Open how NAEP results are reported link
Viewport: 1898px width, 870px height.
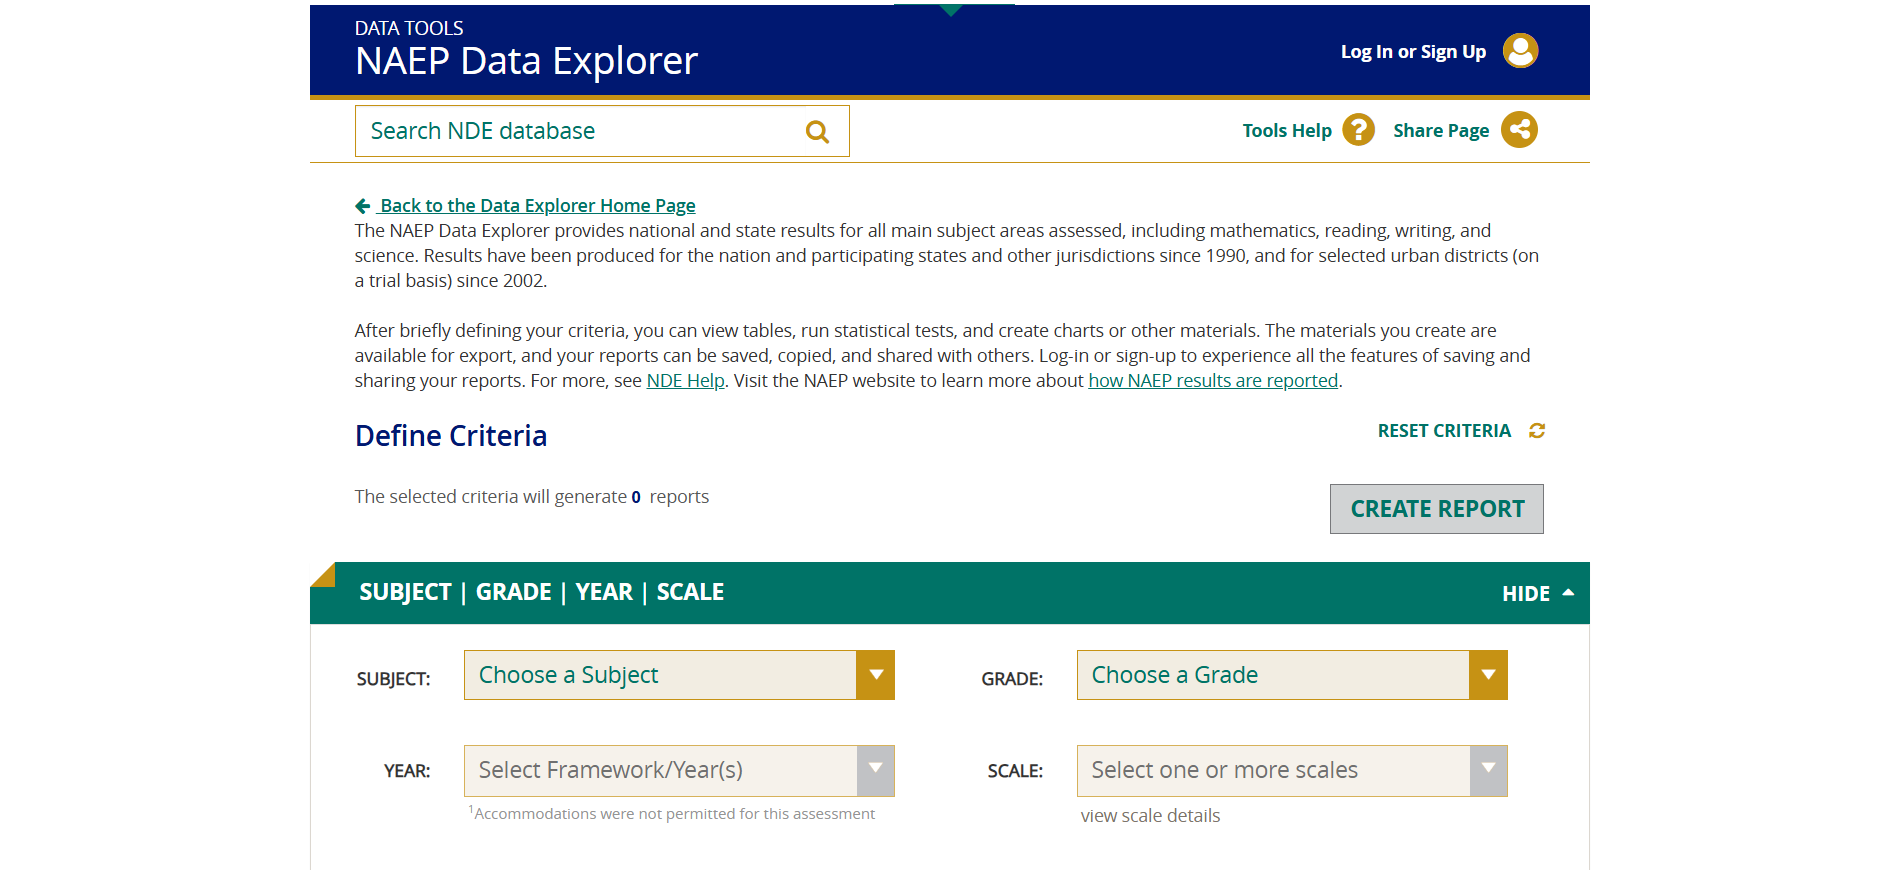coord(1213,381)
